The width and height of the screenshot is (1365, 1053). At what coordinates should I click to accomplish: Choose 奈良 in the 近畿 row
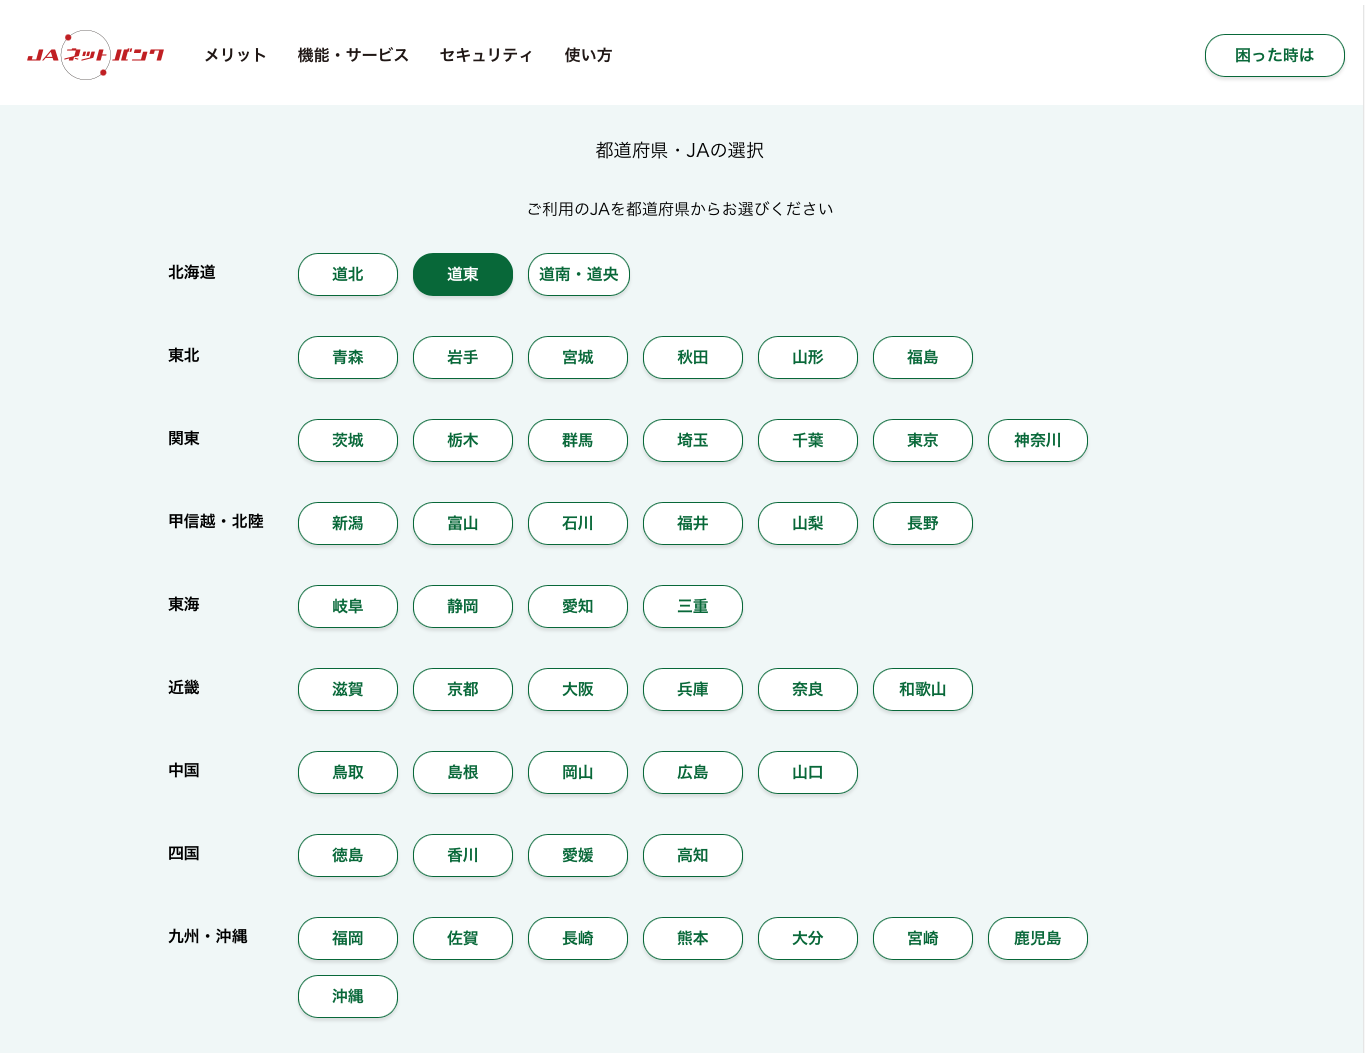[808, 689]
